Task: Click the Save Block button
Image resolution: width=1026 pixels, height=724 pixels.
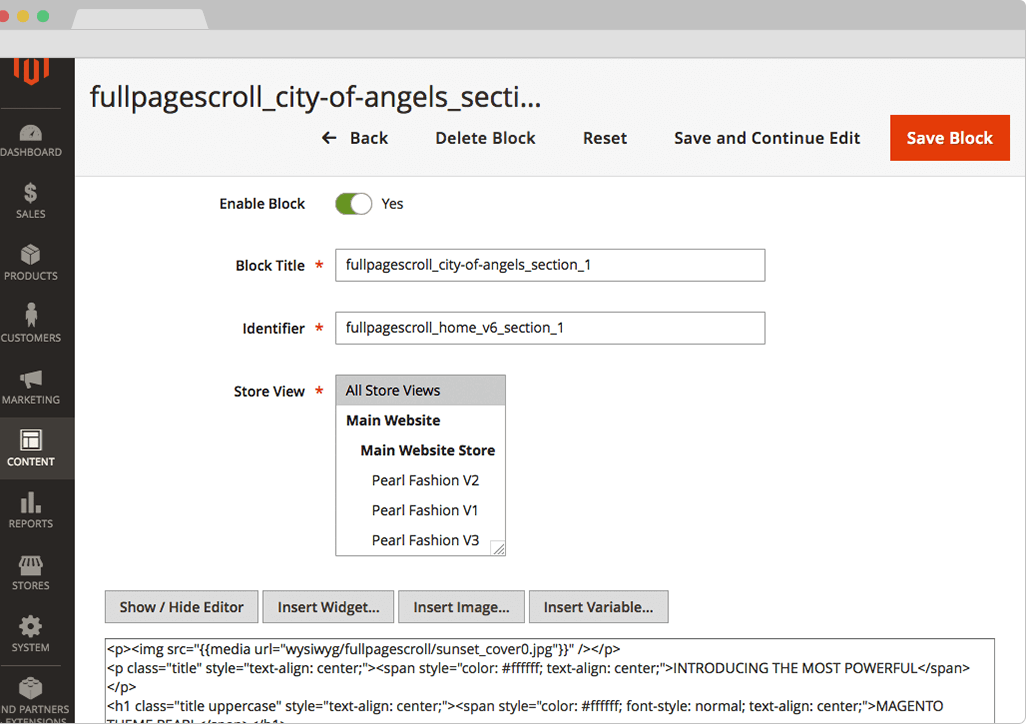Action: click(949, 138)
